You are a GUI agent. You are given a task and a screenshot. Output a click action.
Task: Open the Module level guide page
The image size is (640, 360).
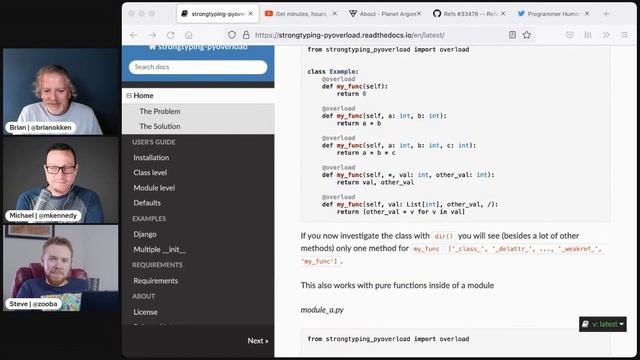(154, 188)
